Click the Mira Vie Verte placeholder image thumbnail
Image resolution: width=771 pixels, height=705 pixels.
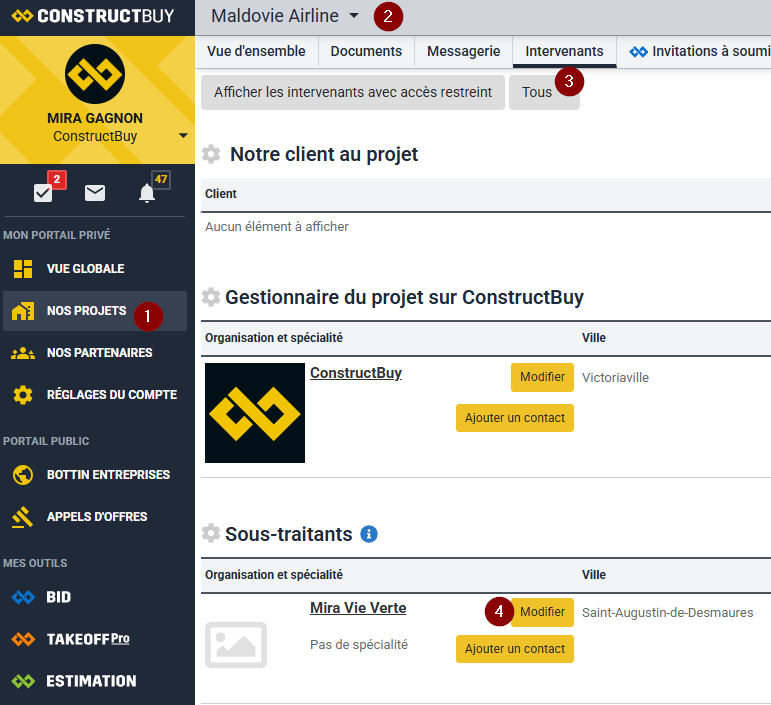point(236,644)
